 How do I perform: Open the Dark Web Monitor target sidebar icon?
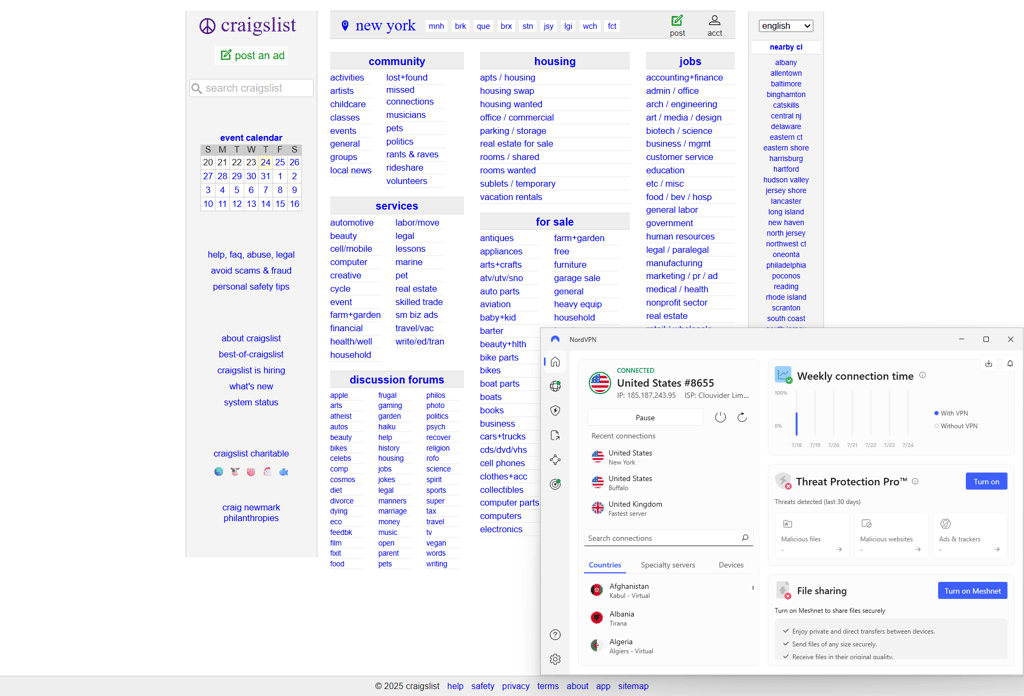[x=555, y=484]
